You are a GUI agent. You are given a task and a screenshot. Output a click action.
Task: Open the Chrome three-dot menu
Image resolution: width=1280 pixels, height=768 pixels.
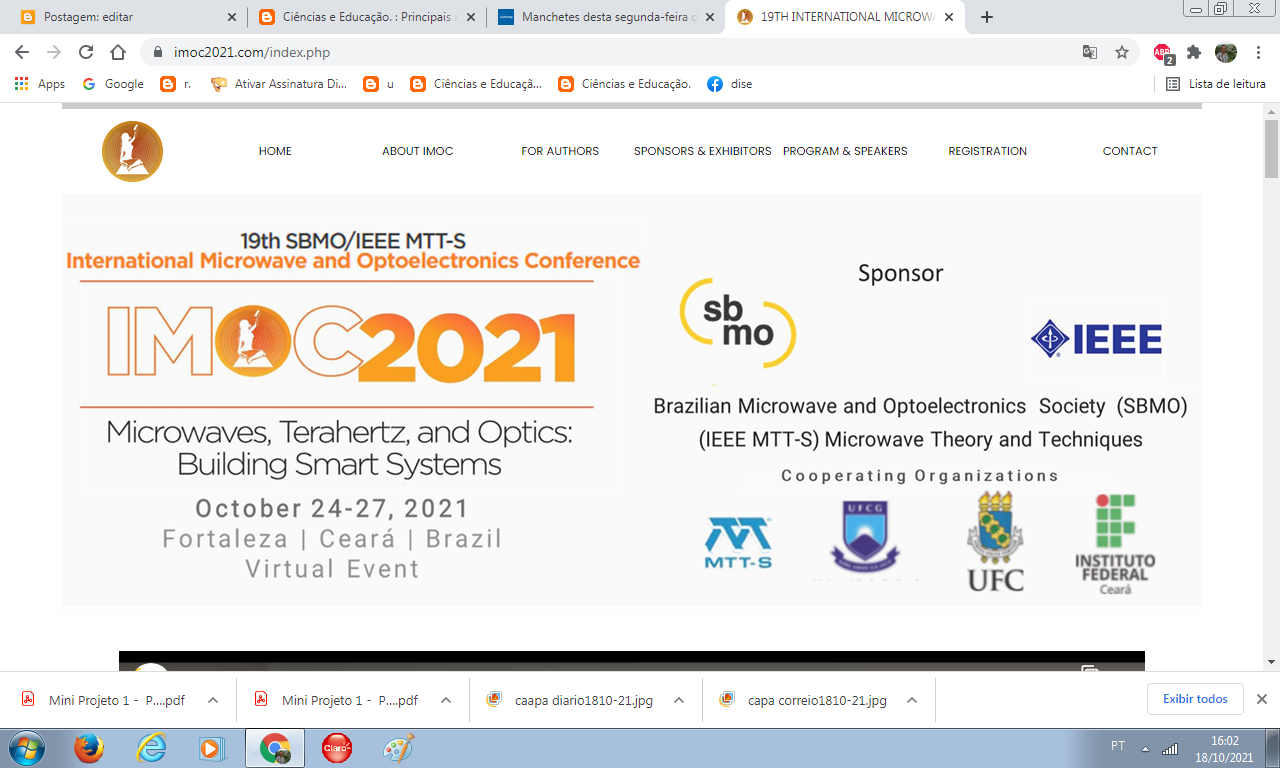pyautogui.click(x=1258, y=52)
